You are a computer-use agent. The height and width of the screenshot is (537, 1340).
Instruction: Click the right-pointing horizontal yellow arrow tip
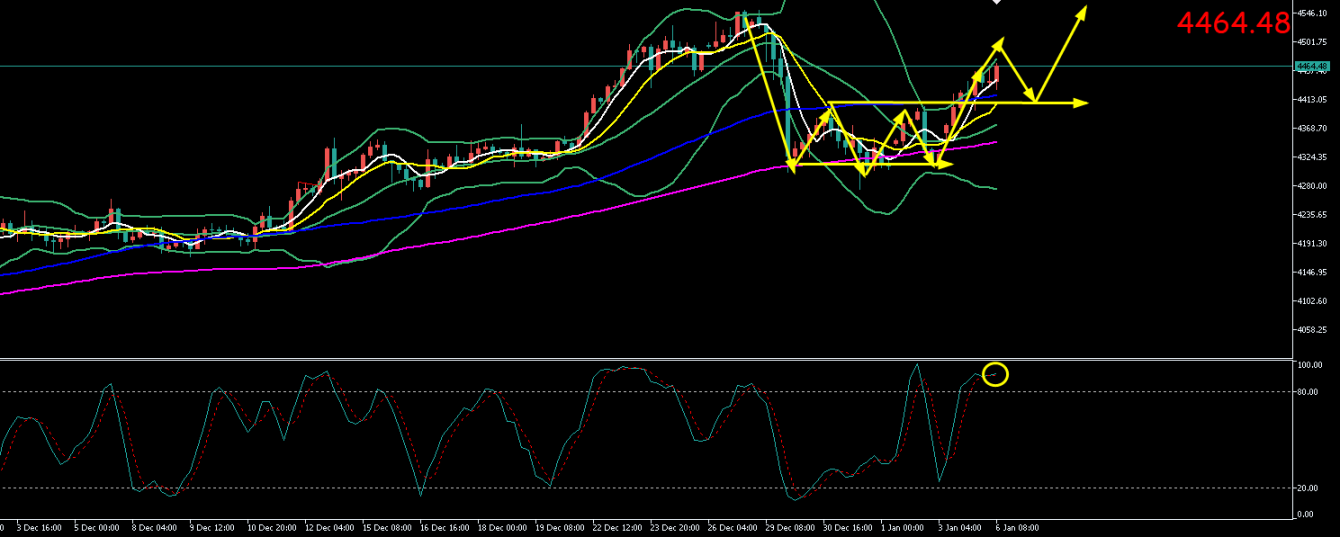coord(1084,103)
